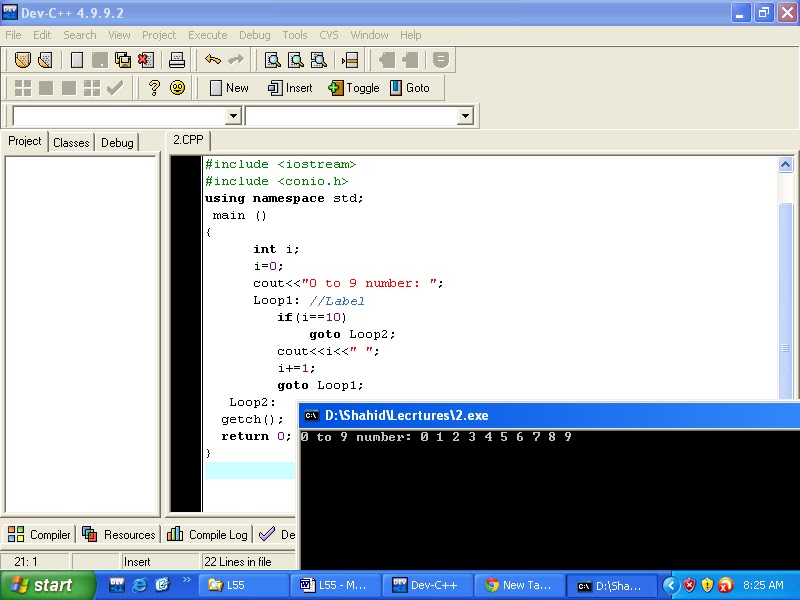Click the smiley face About icon

coord(177,88)
